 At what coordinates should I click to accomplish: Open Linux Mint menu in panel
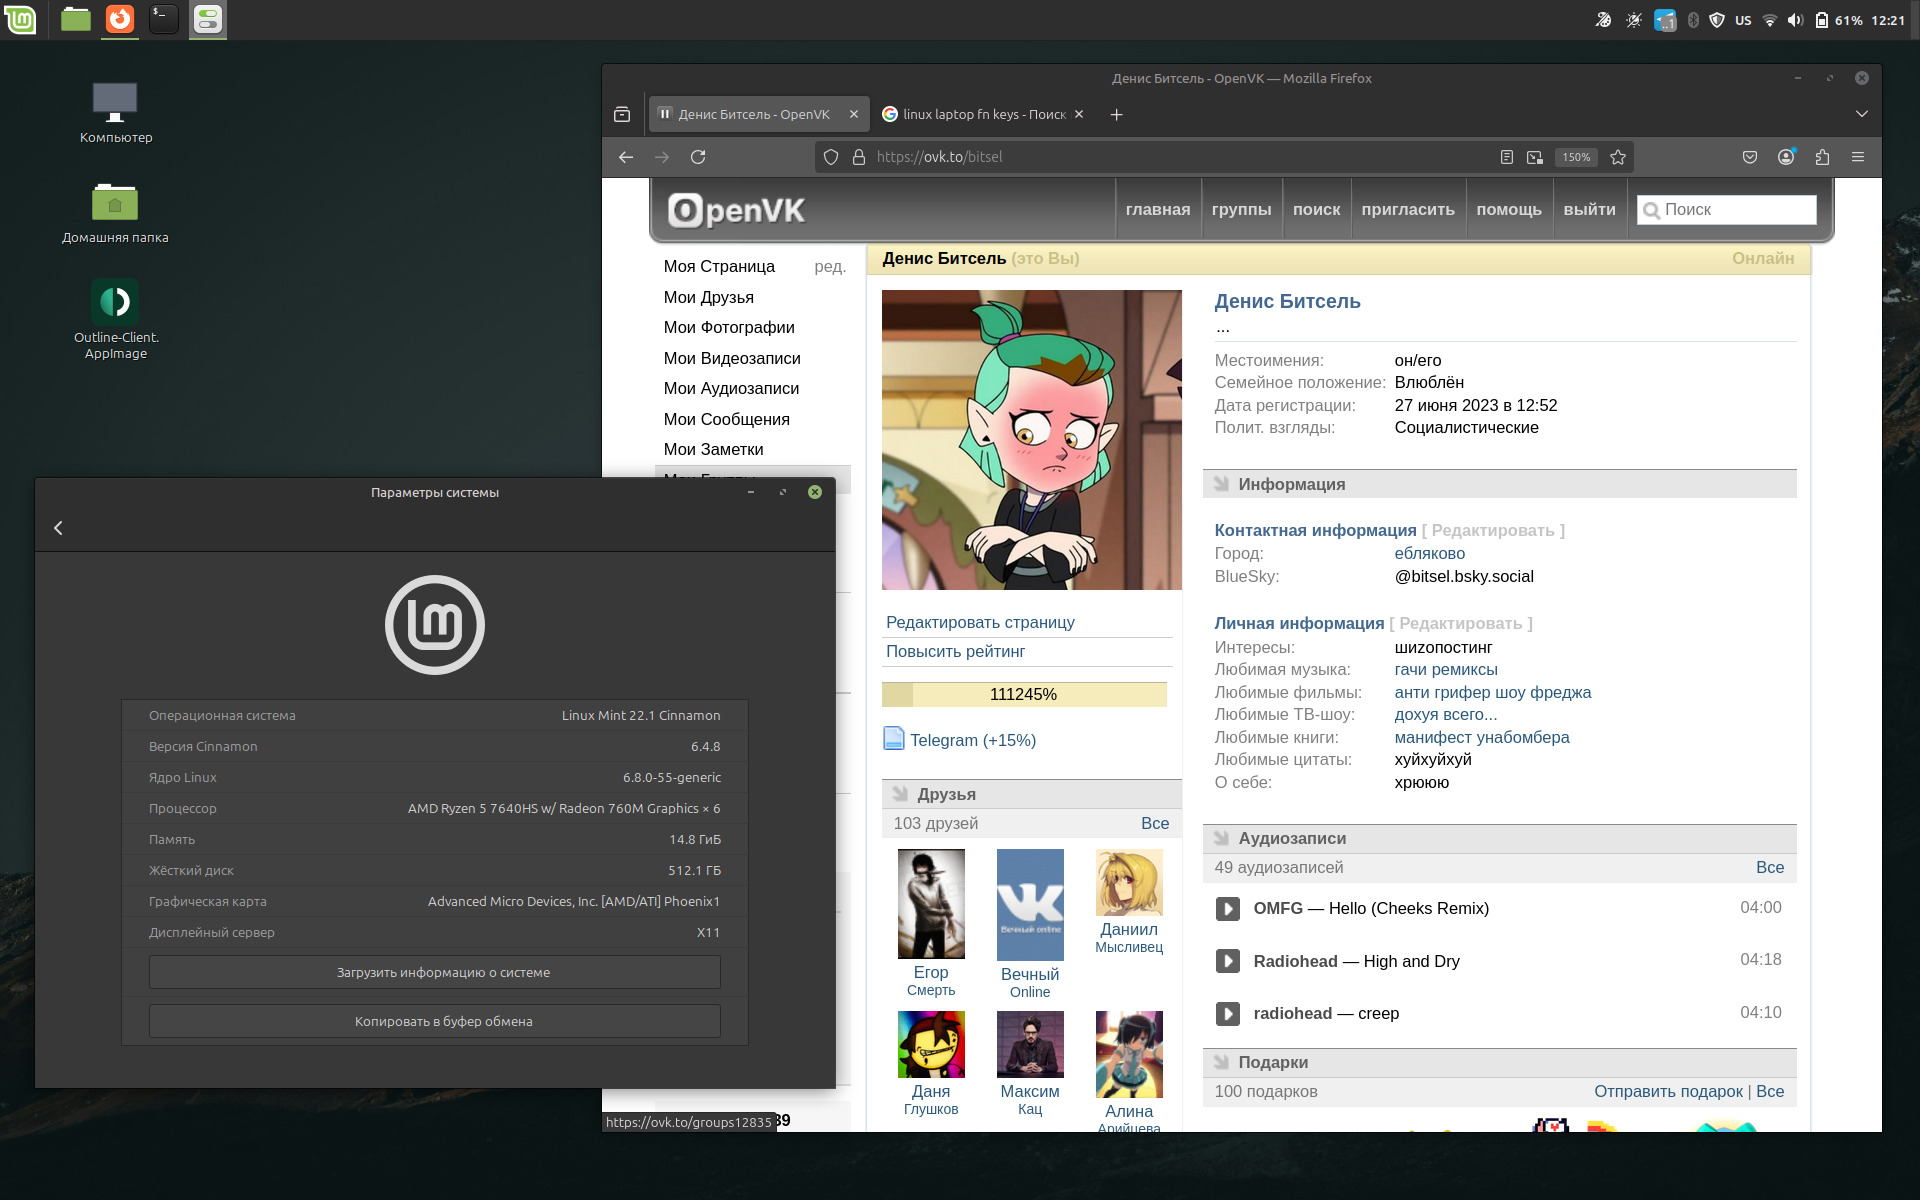(x=20, y=19)
